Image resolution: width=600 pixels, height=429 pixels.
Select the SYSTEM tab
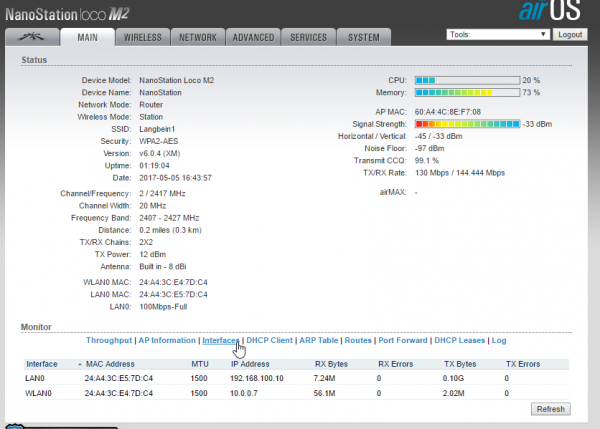click(363, 37)
